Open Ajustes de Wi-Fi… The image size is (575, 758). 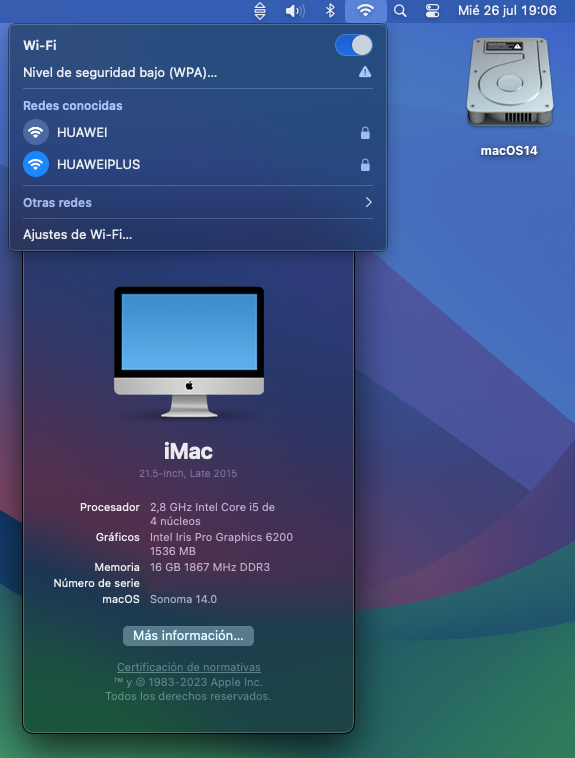[x=77, y=235]
